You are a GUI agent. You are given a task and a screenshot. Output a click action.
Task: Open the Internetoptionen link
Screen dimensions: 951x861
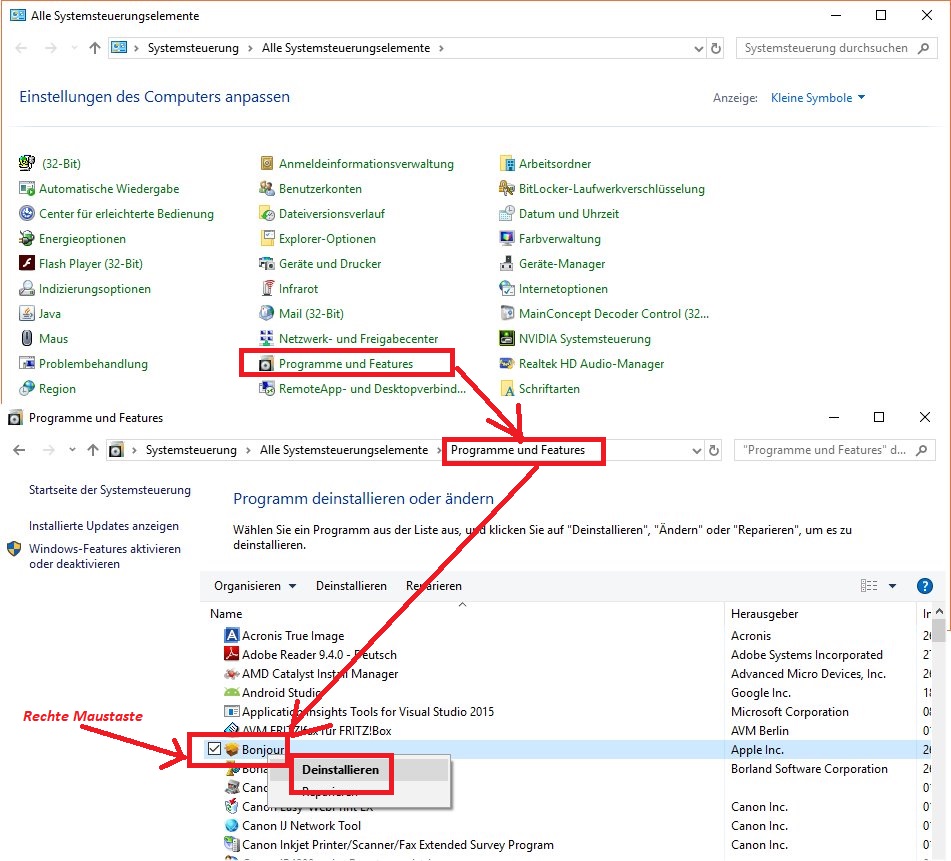563,289
